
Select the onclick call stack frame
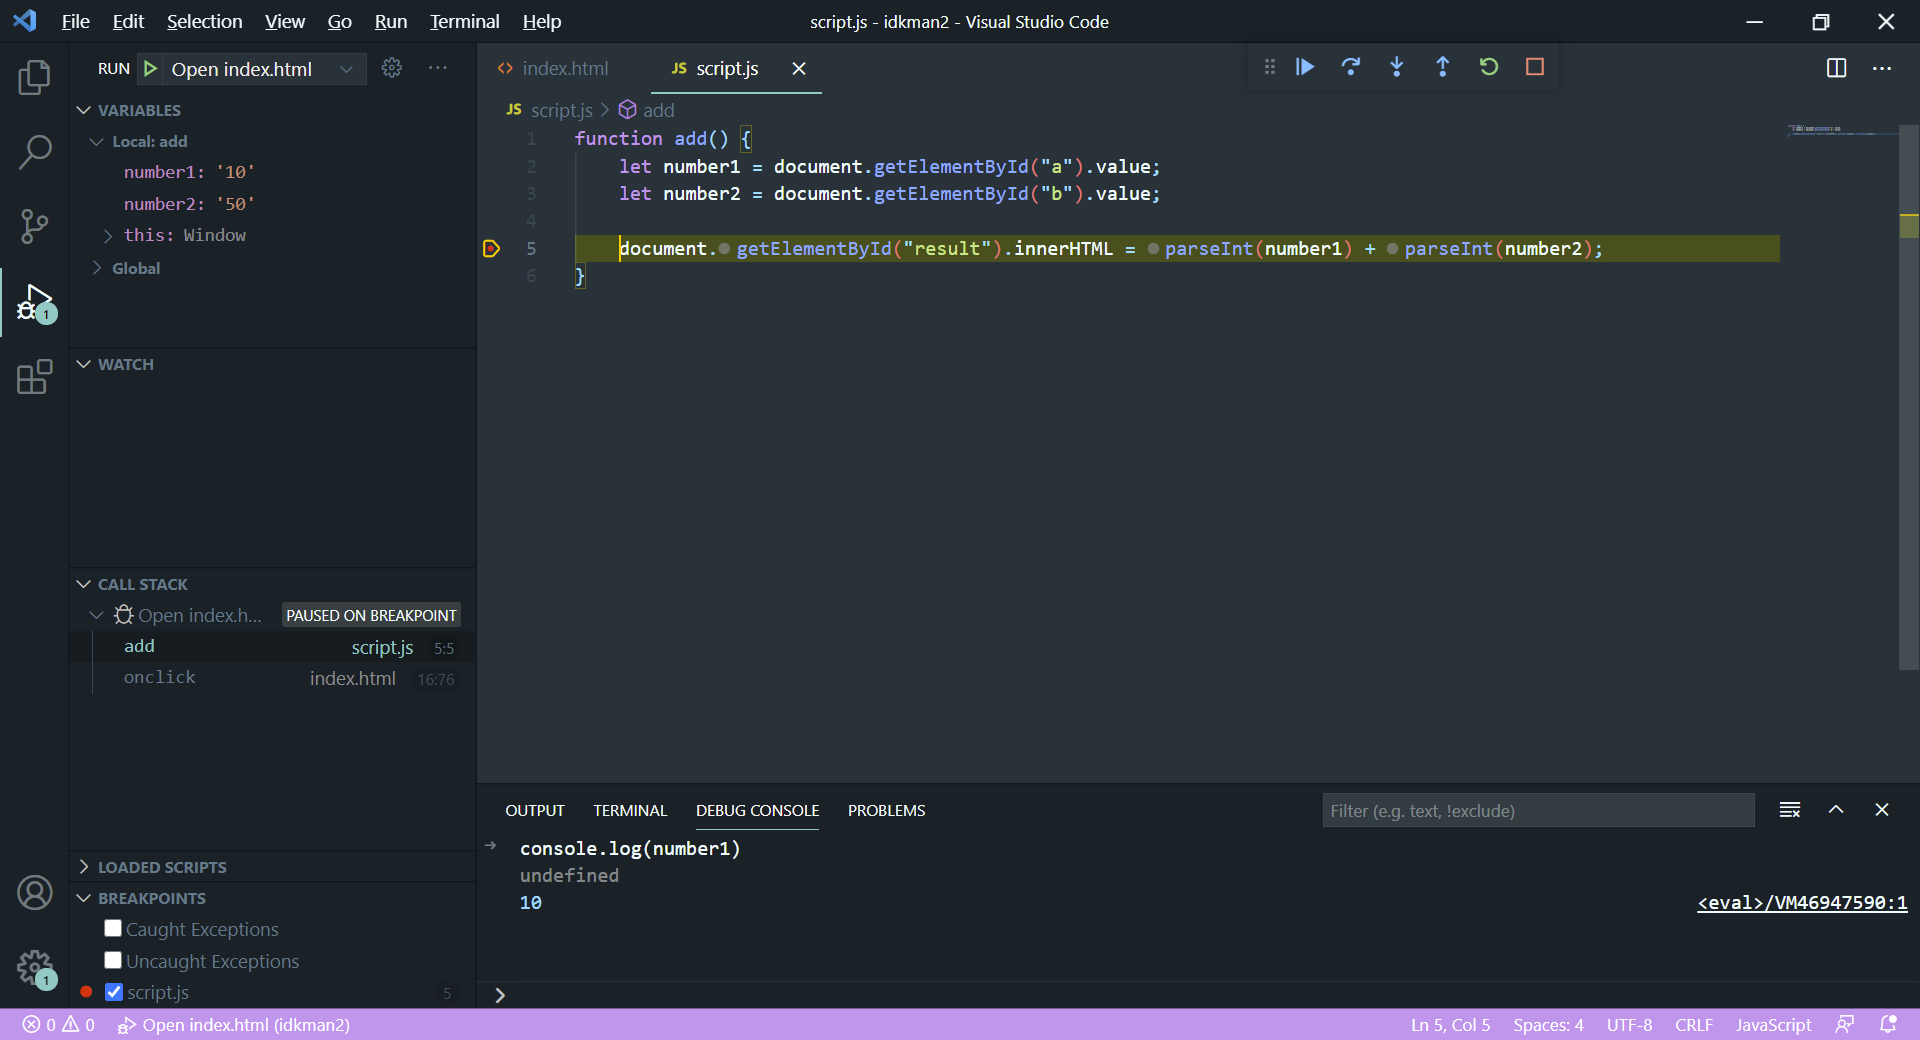tap(160, 678)
